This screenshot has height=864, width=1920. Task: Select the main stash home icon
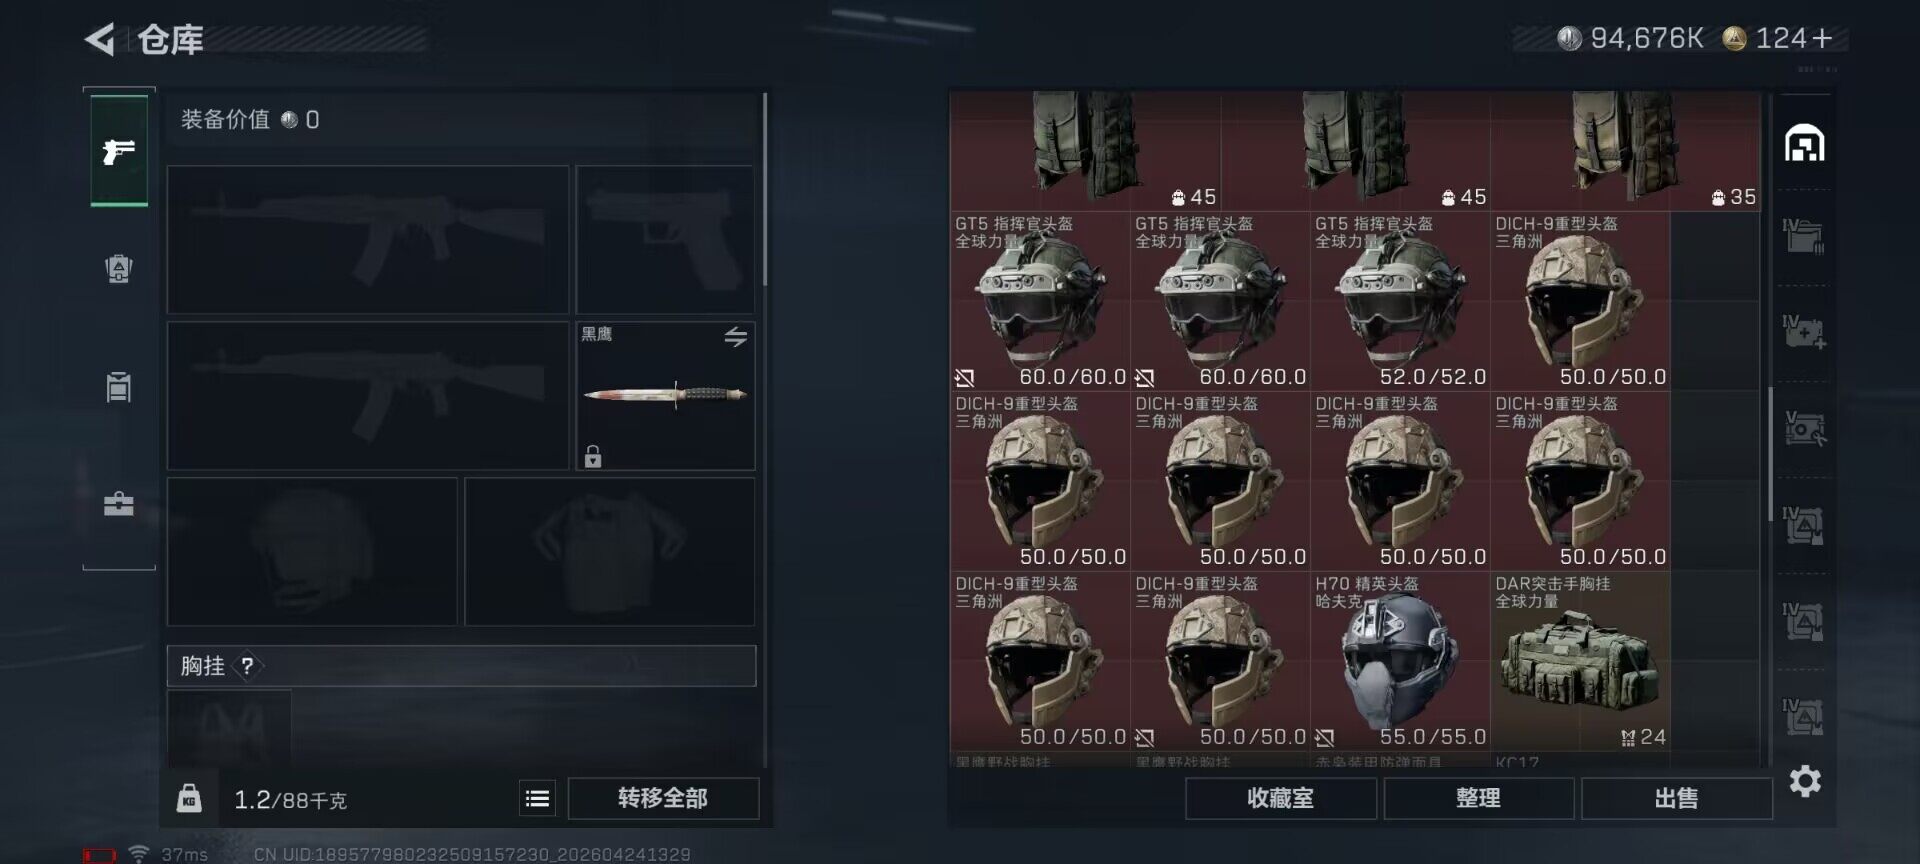[x=1805, y=144]
